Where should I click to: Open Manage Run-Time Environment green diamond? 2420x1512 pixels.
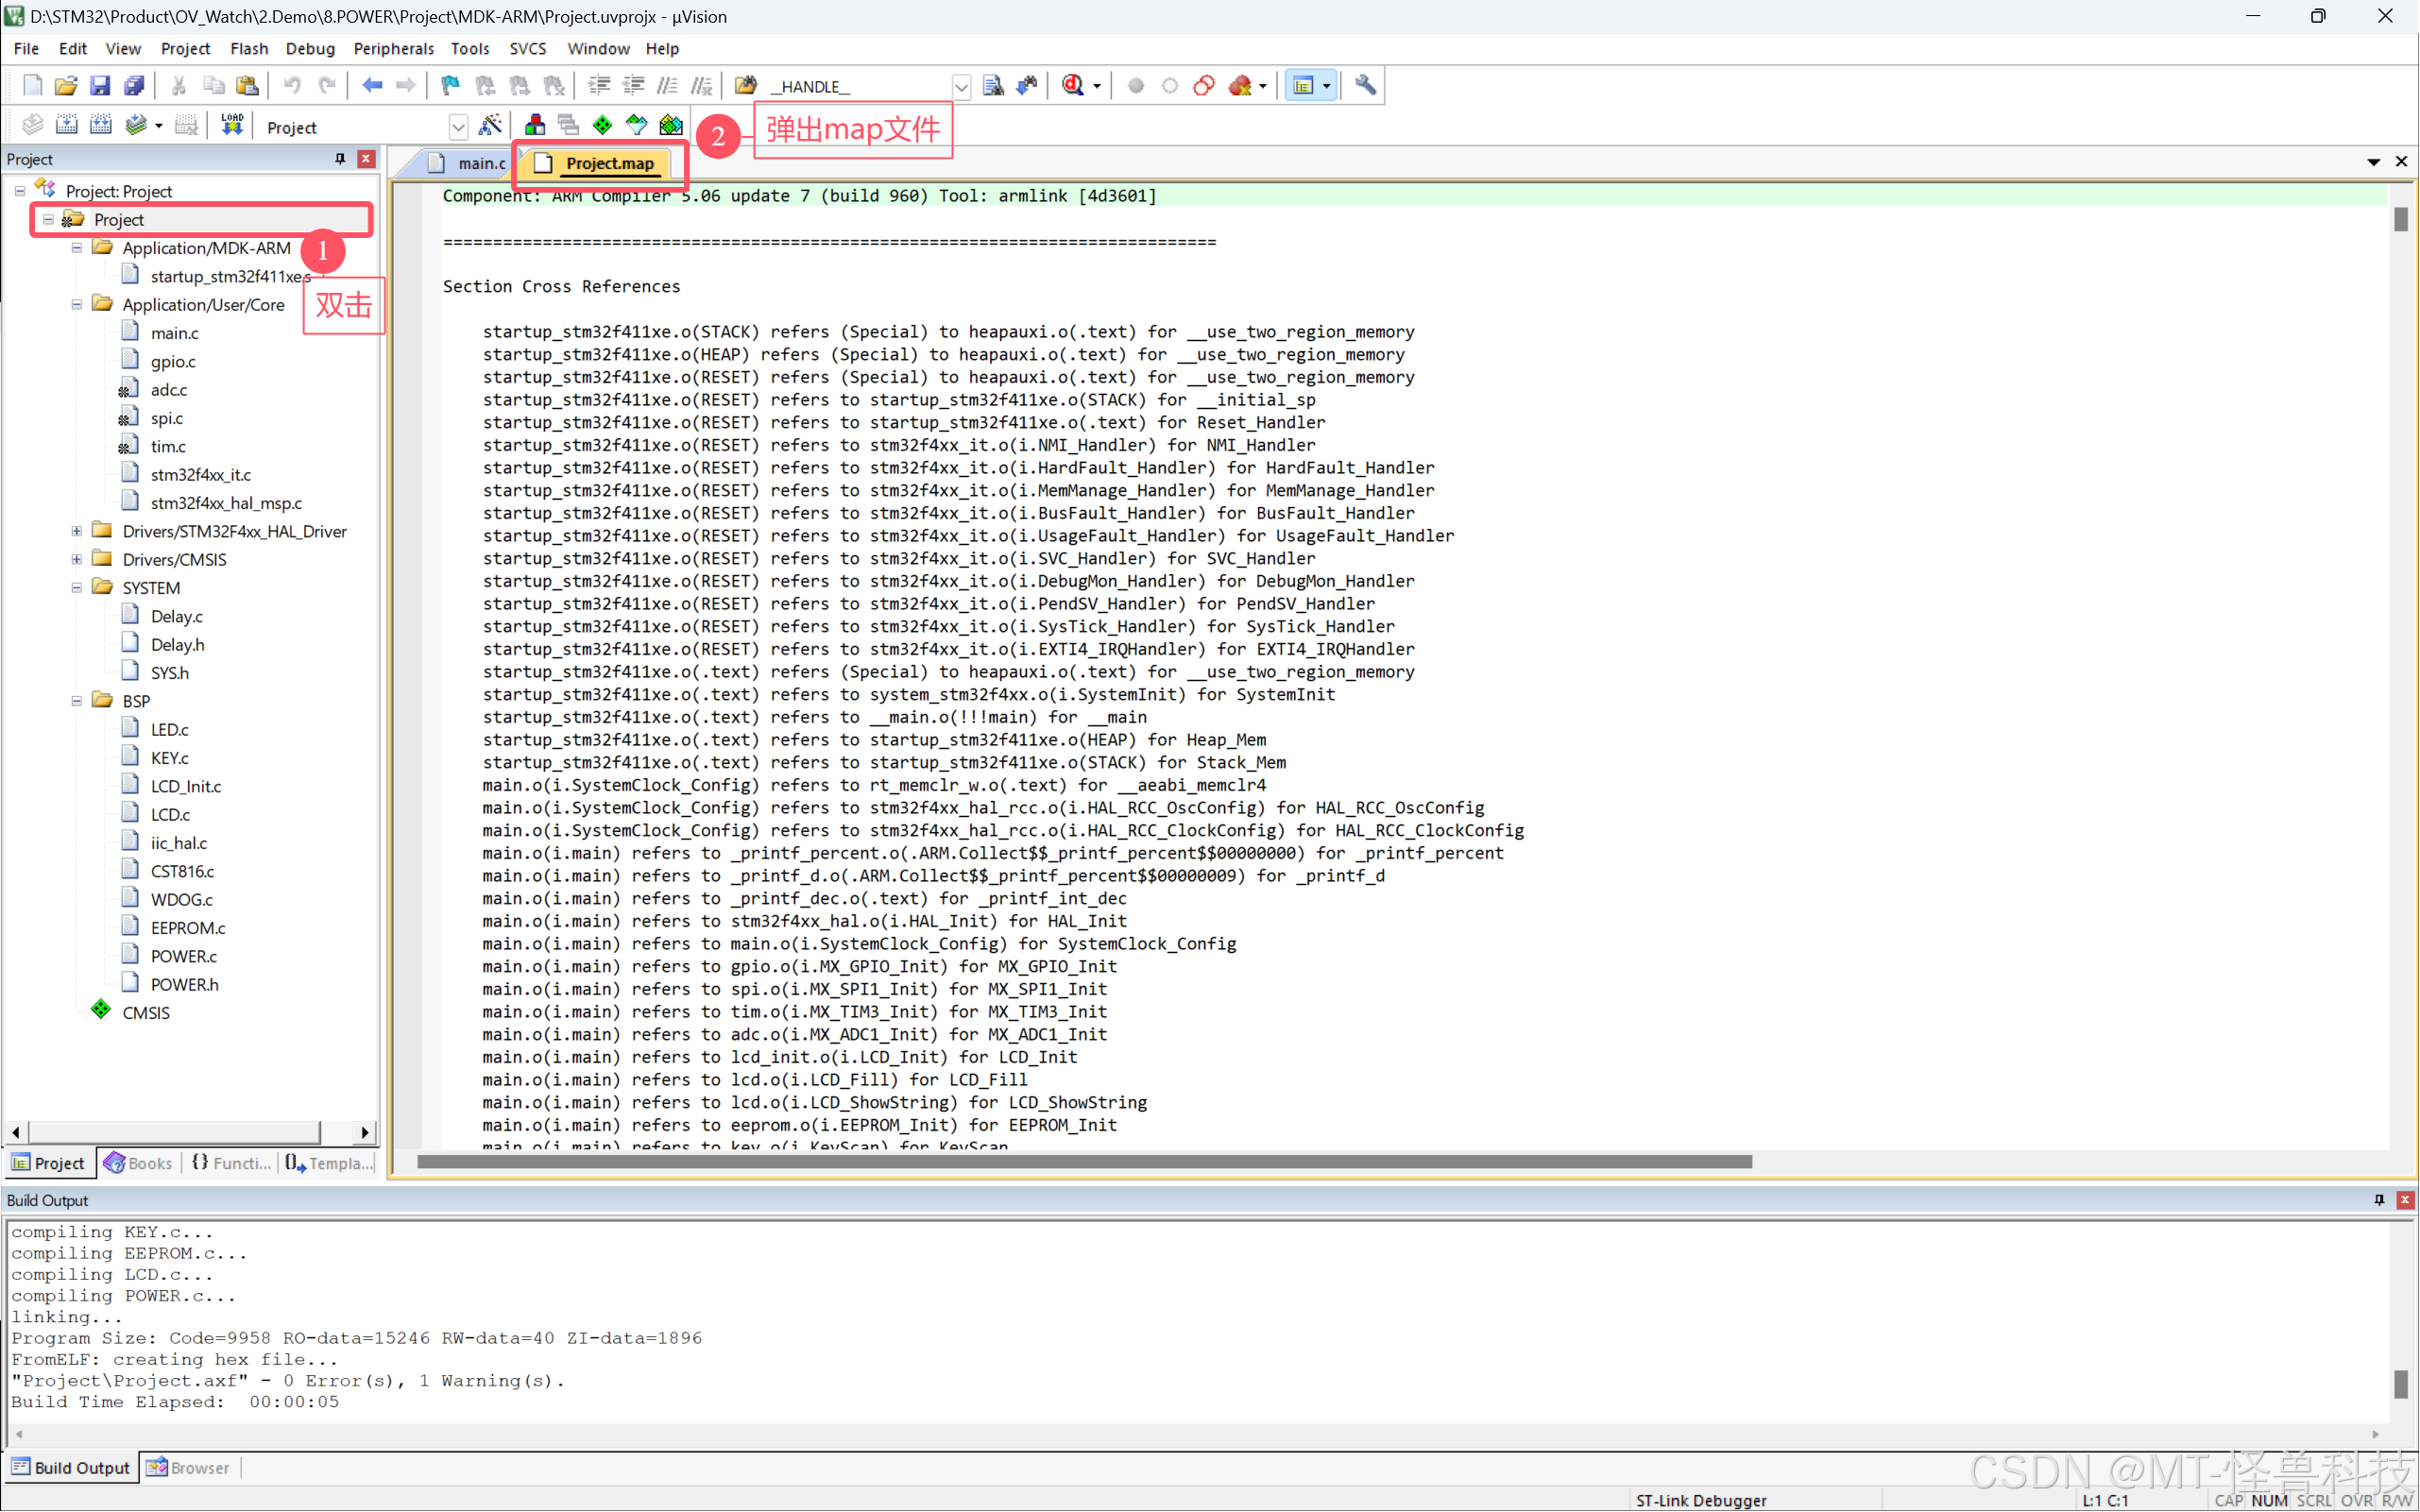602,126
